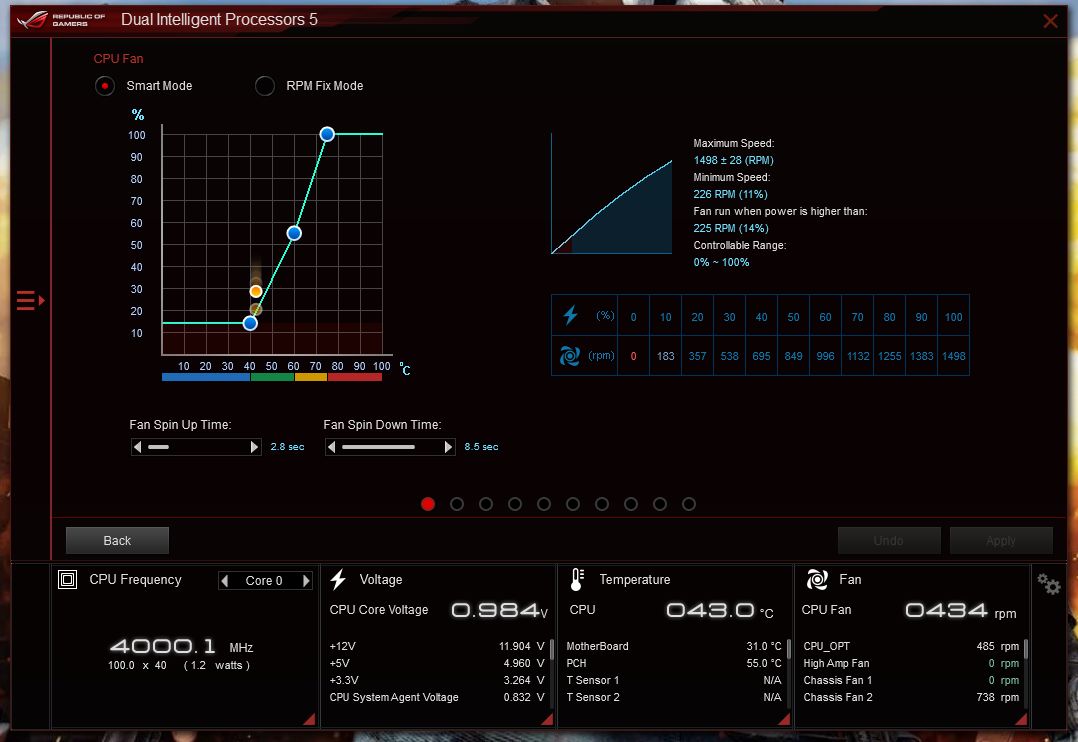Click the Temperature thermometer icon

[577, 580]
